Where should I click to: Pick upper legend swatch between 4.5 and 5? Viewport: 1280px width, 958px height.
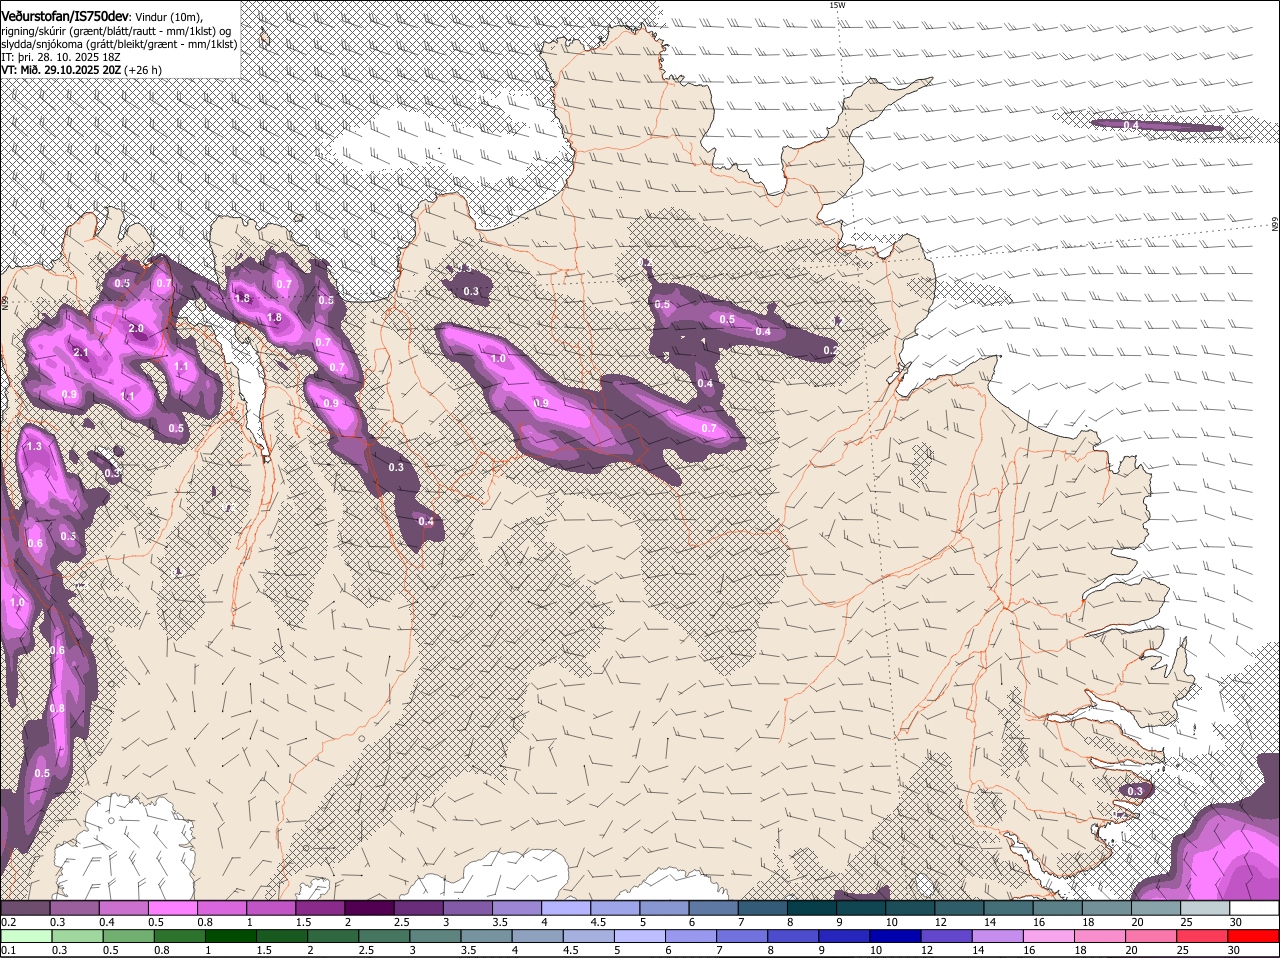coord(615,908)
